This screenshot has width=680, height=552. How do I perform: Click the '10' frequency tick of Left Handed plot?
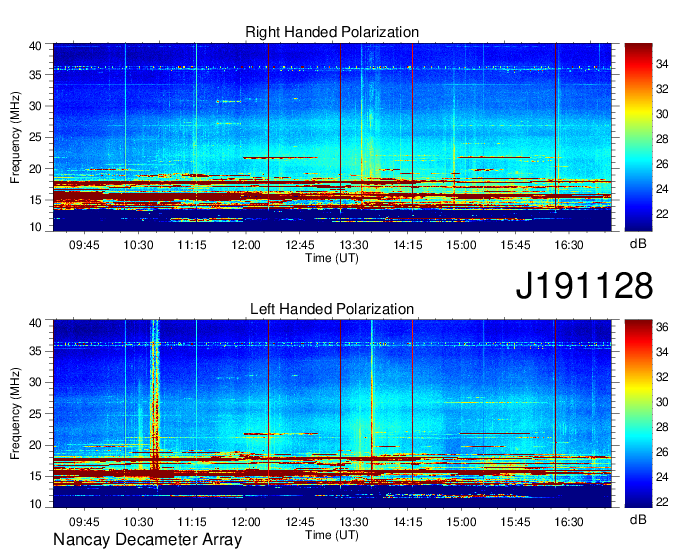pyautogui.click(x=36, y=504)
